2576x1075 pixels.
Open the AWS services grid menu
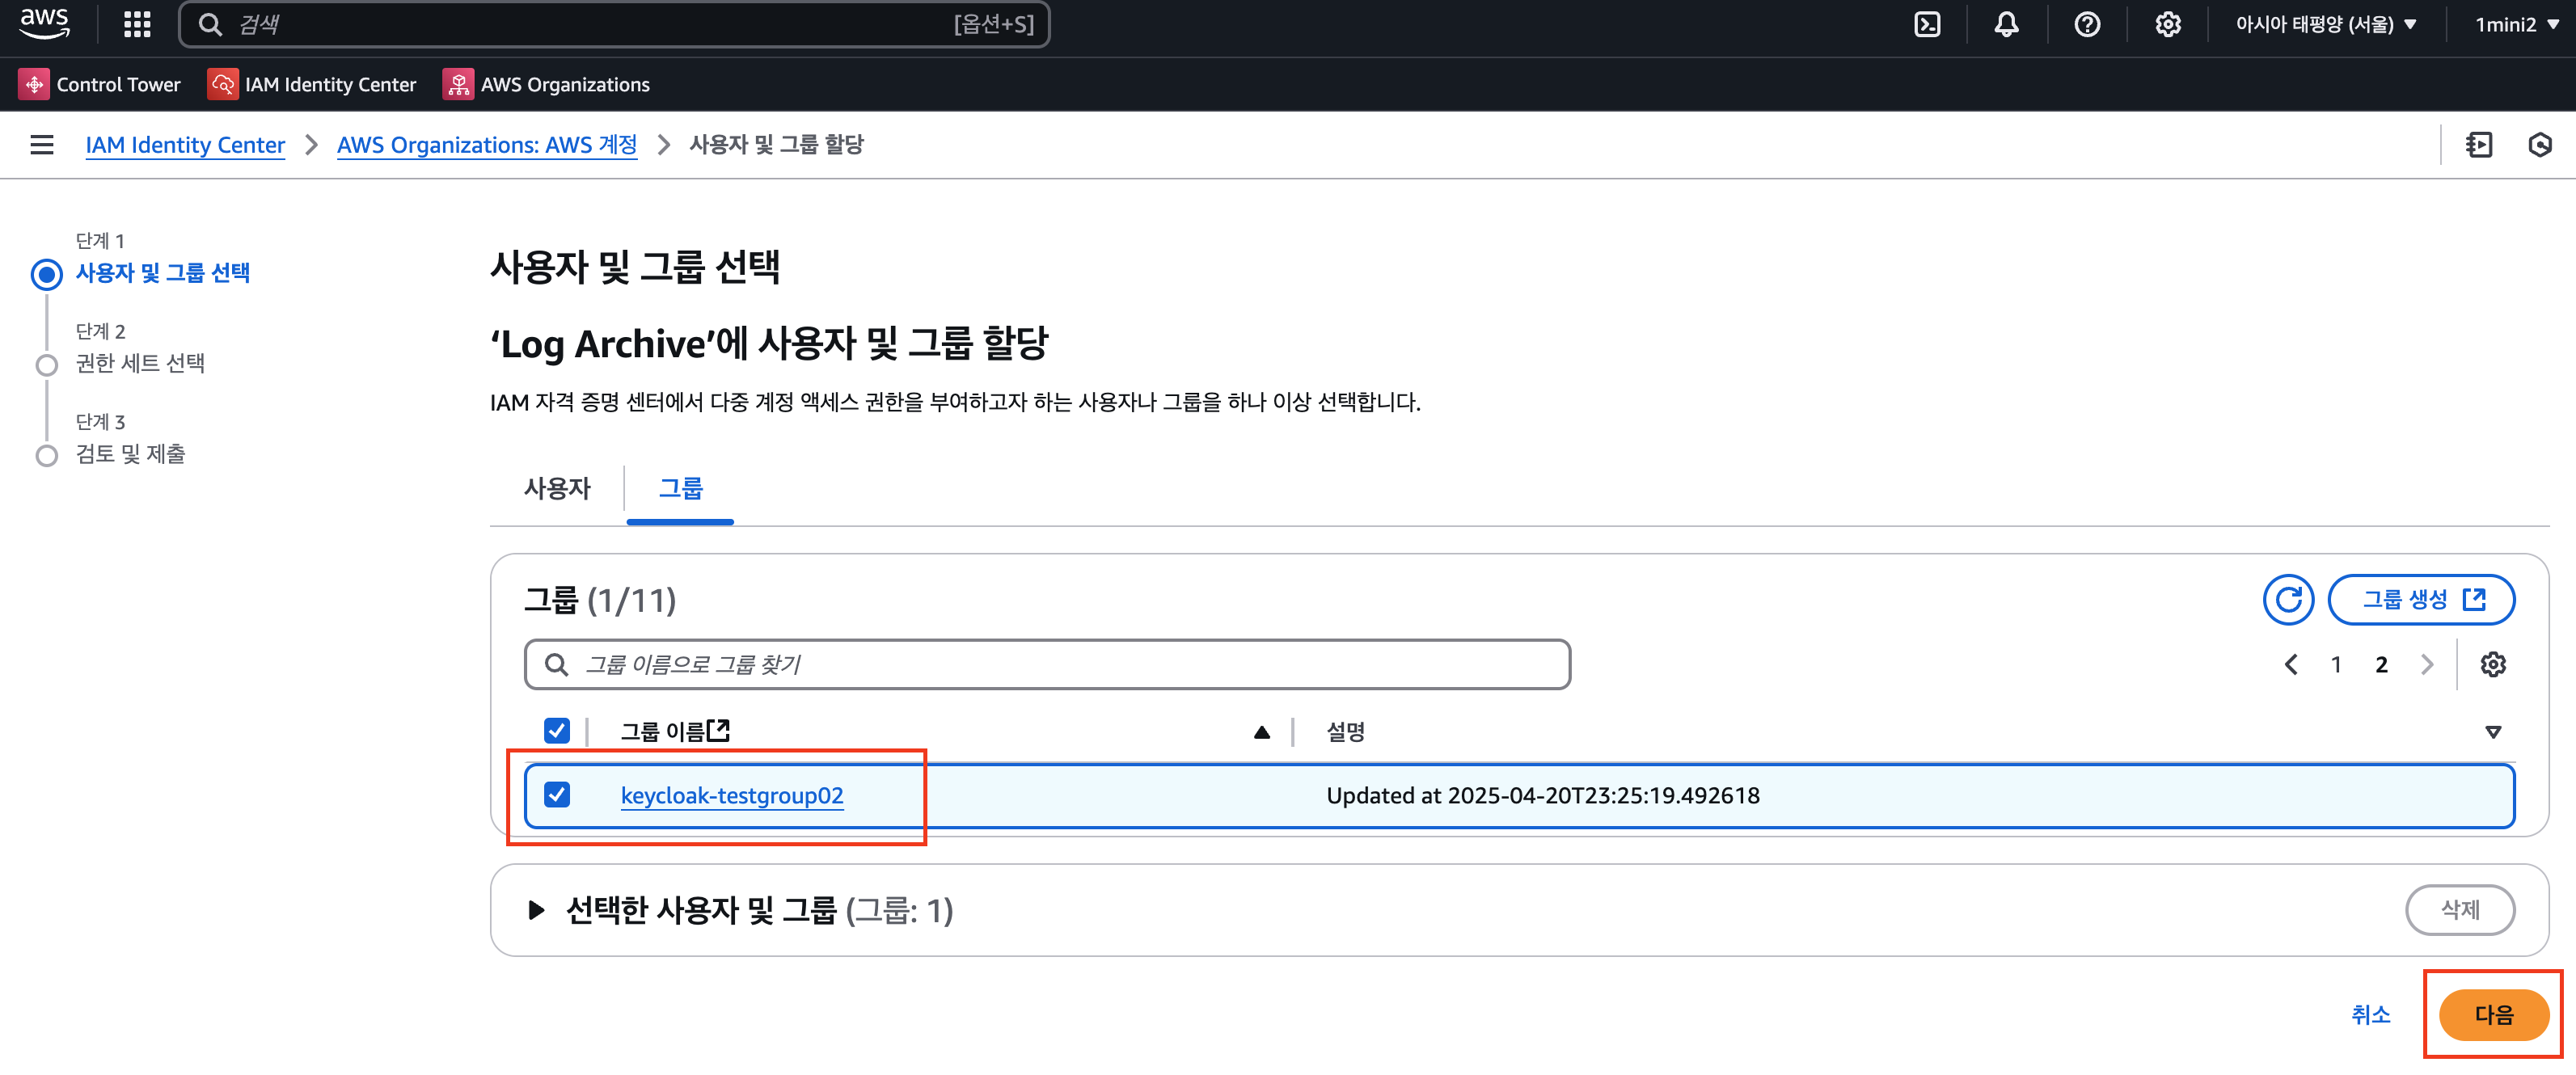point(137,24)
